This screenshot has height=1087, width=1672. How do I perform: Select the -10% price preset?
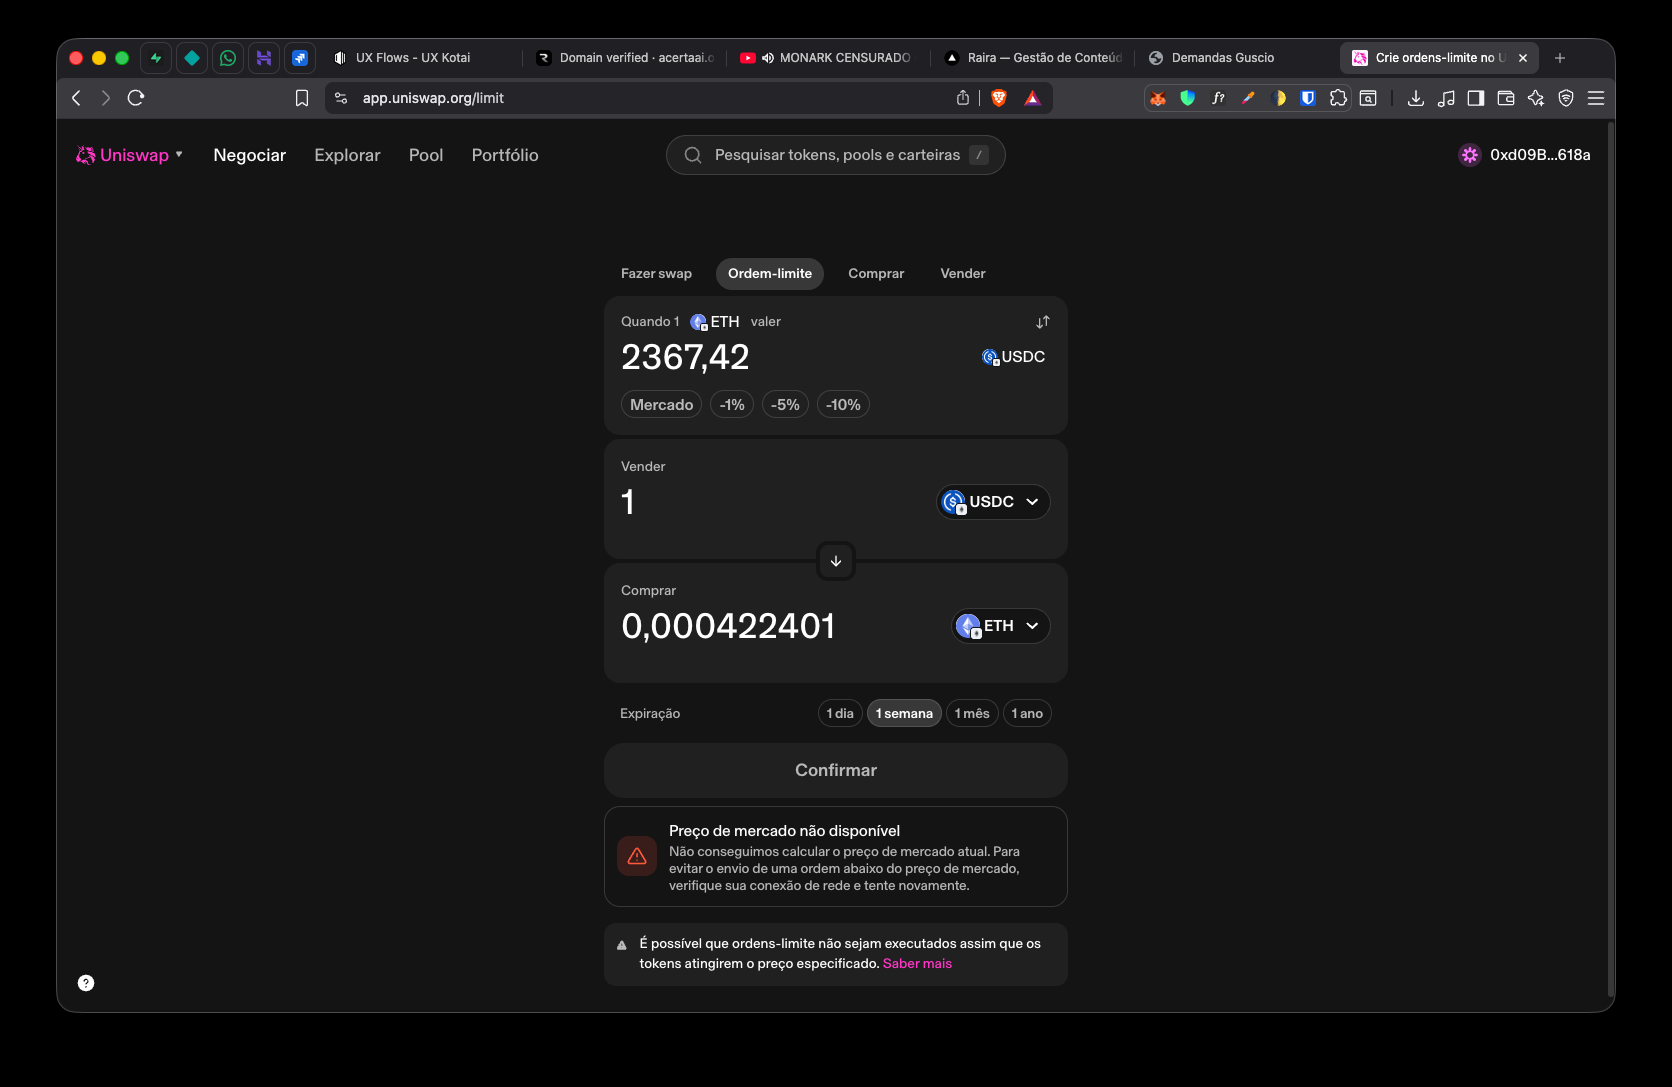click(x=843, y=405)
